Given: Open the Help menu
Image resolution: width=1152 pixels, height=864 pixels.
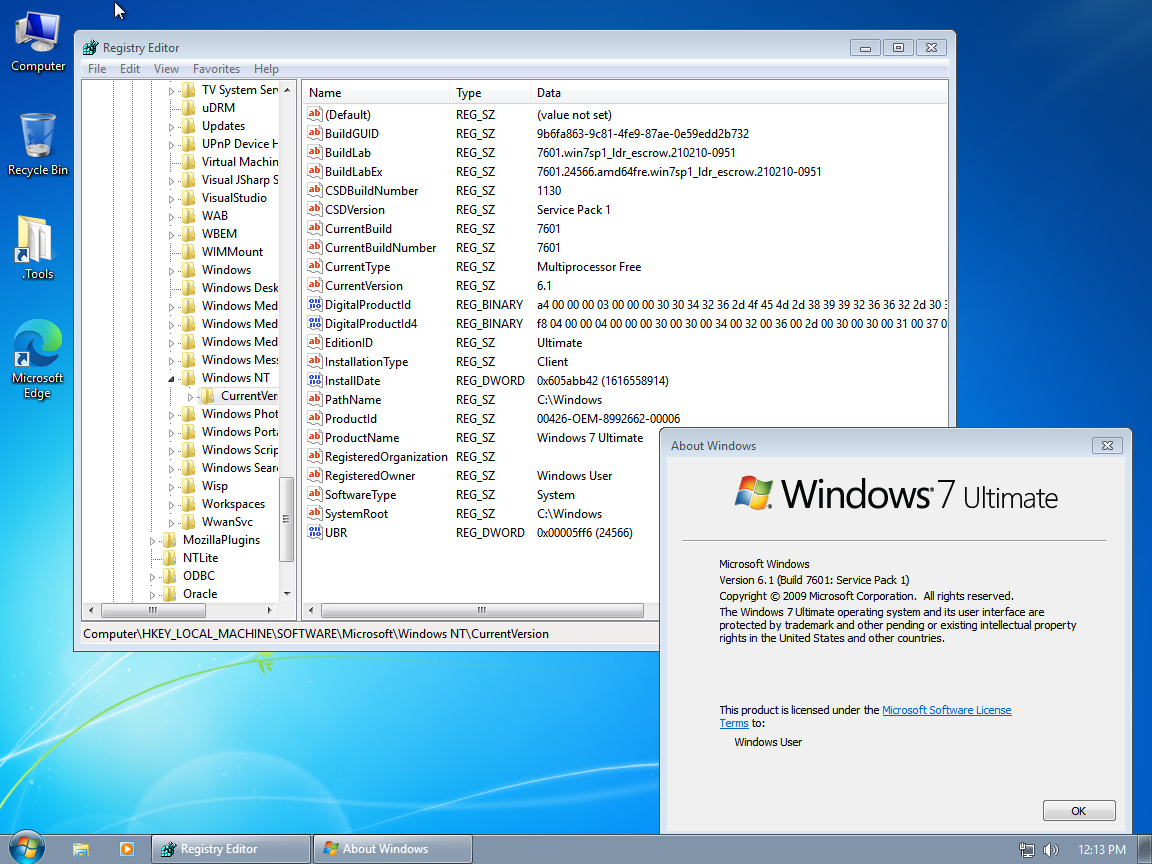Looking at the screenshot, I should point(266,68).
